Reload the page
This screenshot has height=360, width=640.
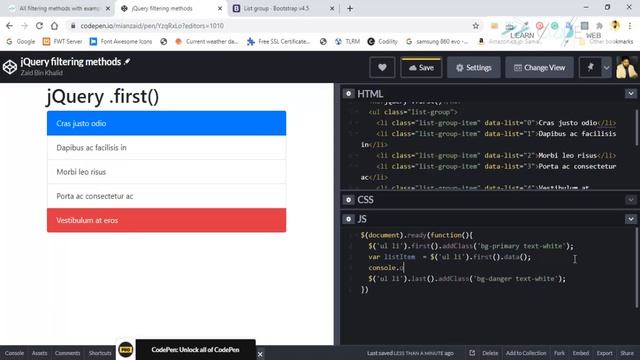pos(39,26)
